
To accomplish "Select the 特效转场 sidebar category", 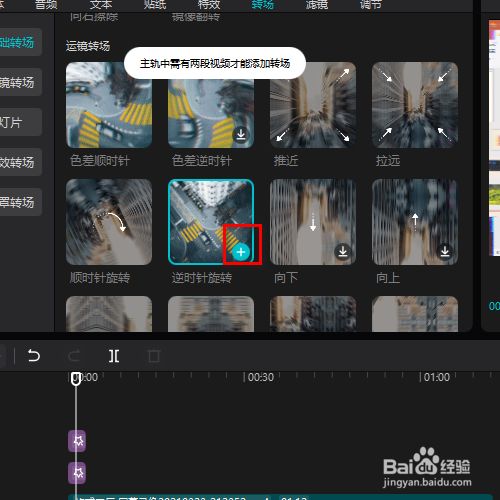I will point(21,162).
